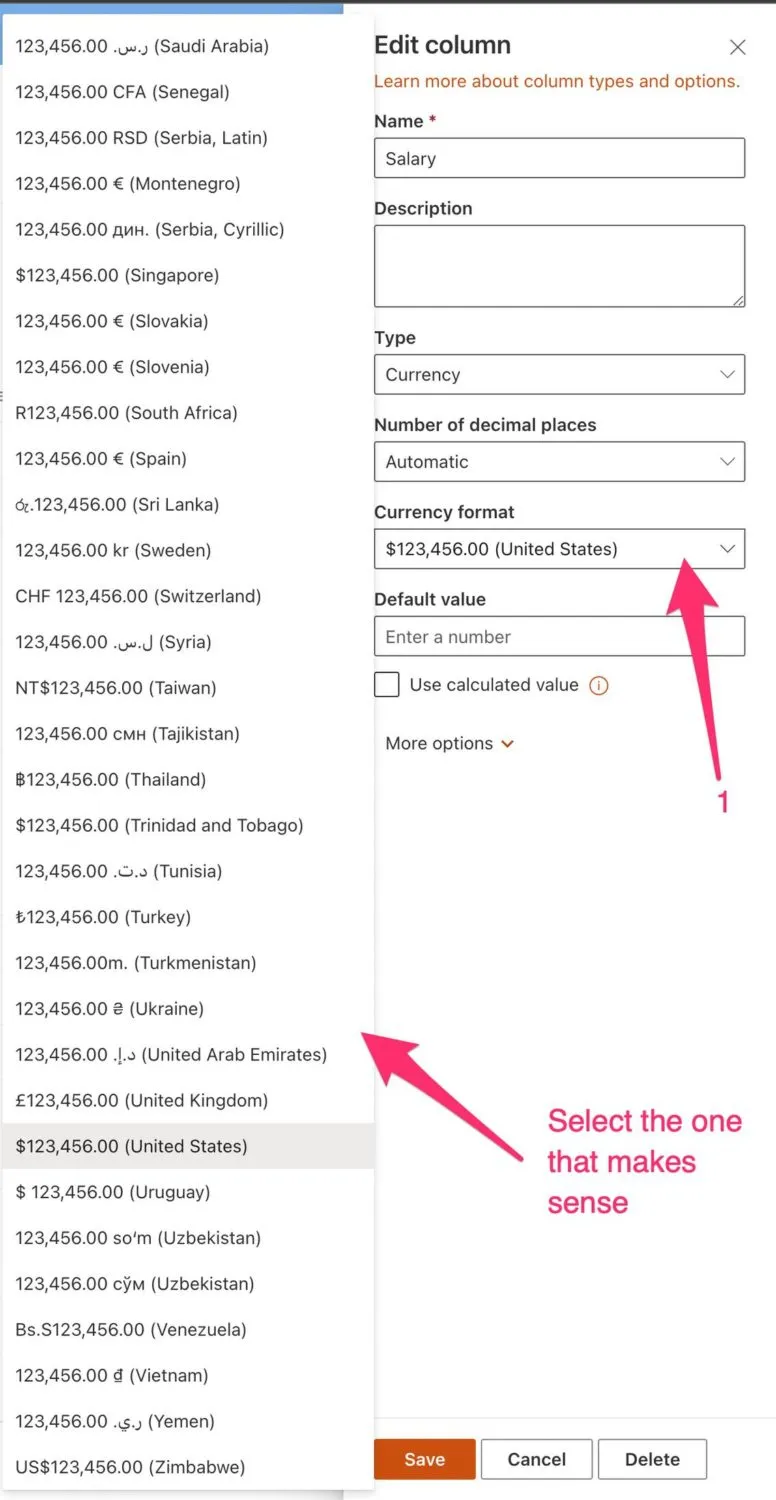Viewport: 776px width, 1500px height.
Task: Click the Name field containing Salary
Action: (x=559, y=159)
